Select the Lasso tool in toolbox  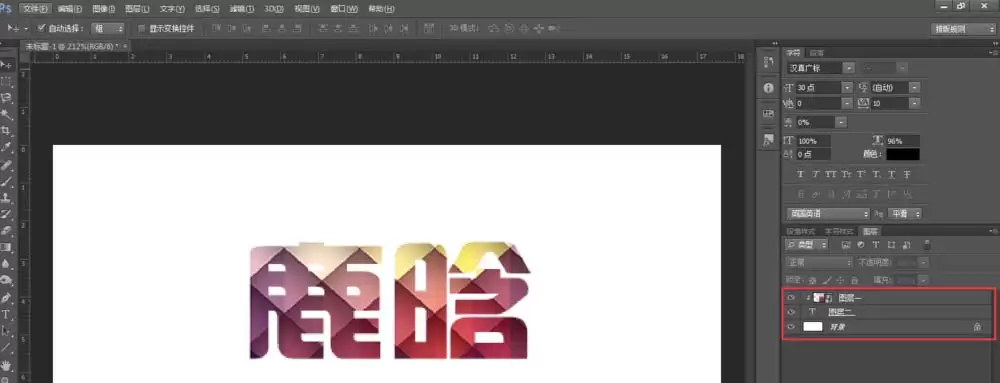pyautogui.click(x=6, y=98)
